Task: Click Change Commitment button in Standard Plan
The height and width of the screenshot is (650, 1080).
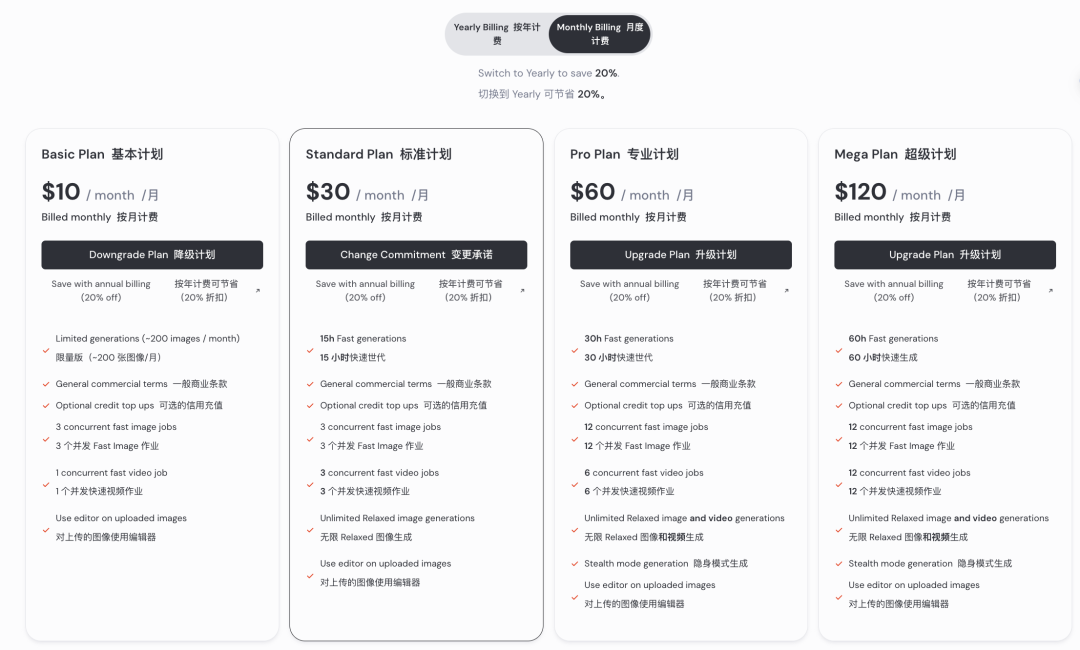Action: click(x=416, y=255)
